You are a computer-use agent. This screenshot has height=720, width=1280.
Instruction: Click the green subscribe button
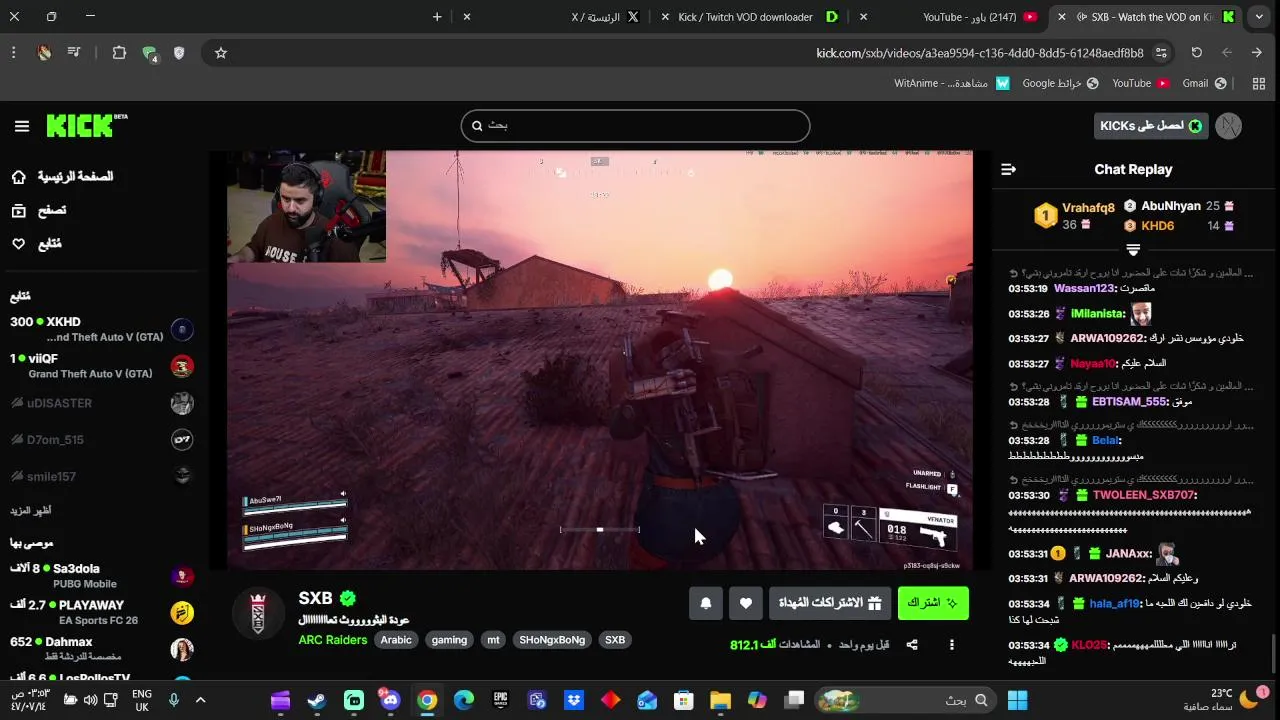(x=933, y=603)
